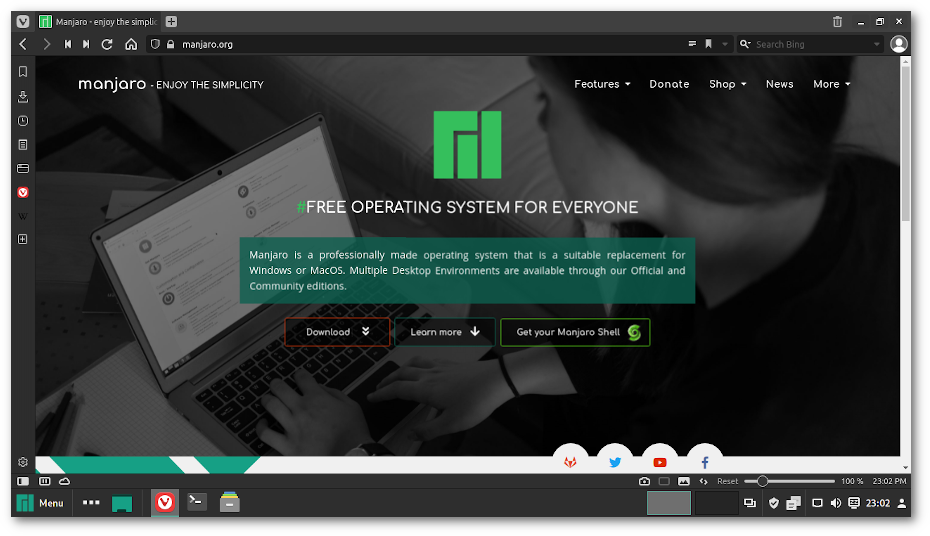Open Manjaro Twitter social icon

tap(615, 462)
